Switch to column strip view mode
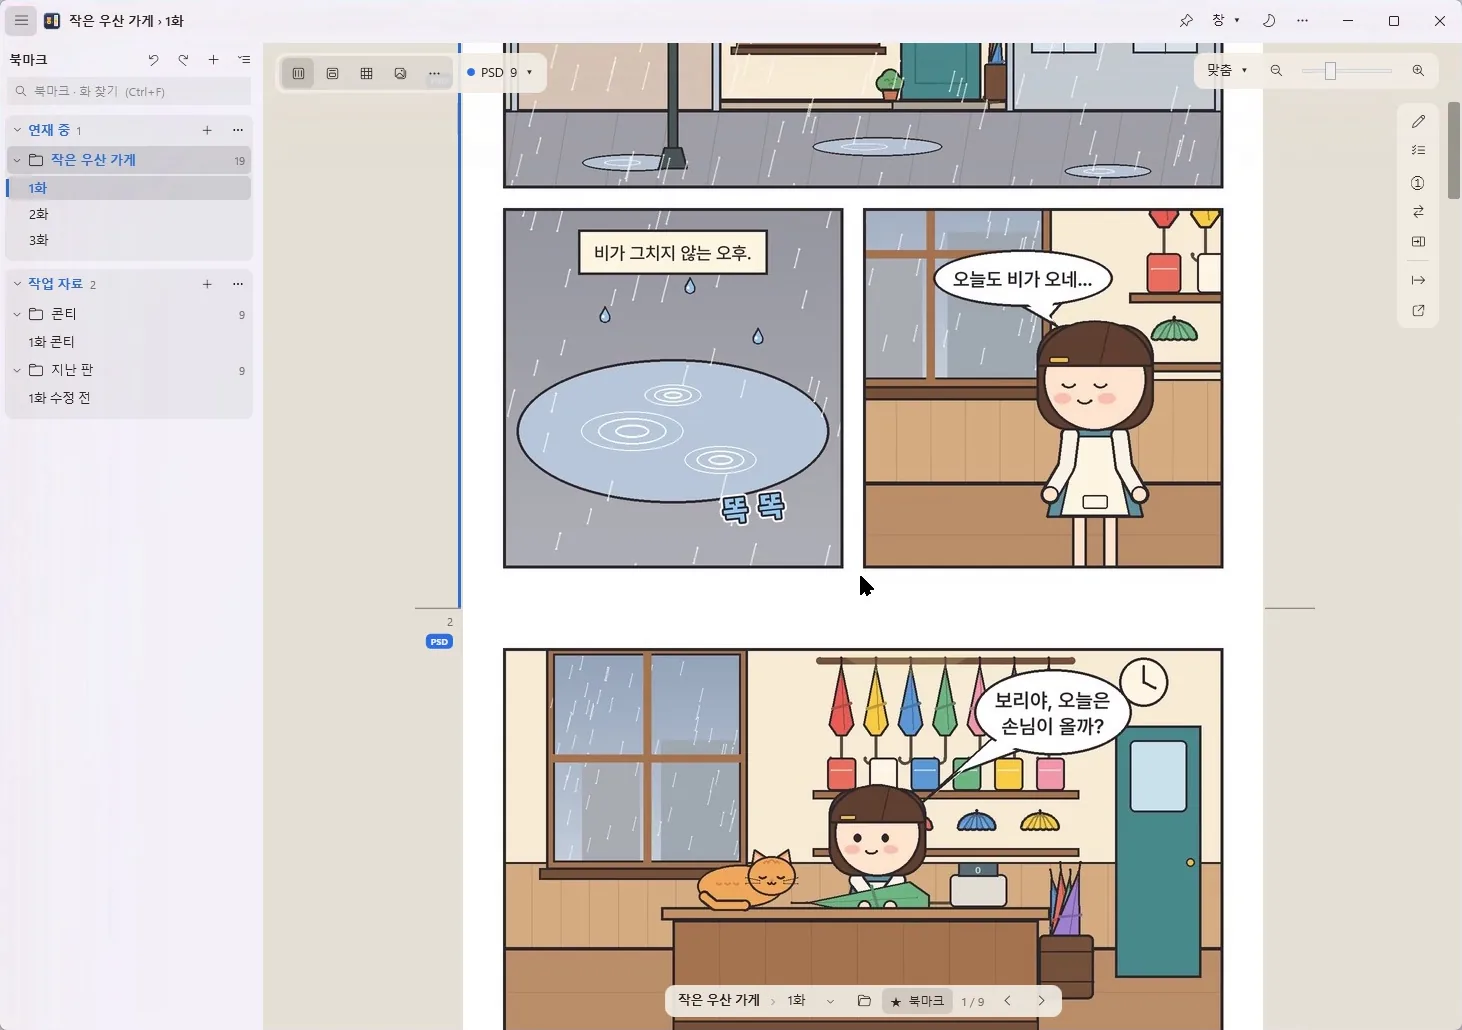Screen dimensions: 1462x1030 point(298,73)
